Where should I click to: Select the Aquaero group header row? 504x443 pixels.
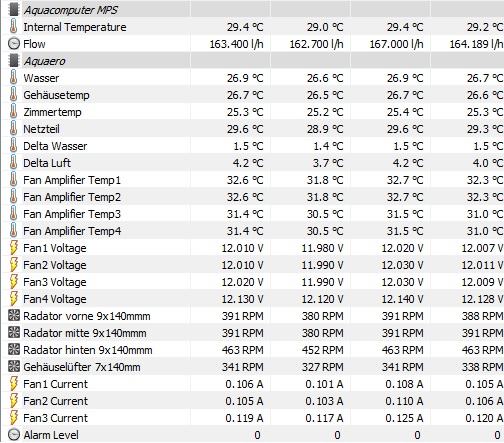point(253,61)
